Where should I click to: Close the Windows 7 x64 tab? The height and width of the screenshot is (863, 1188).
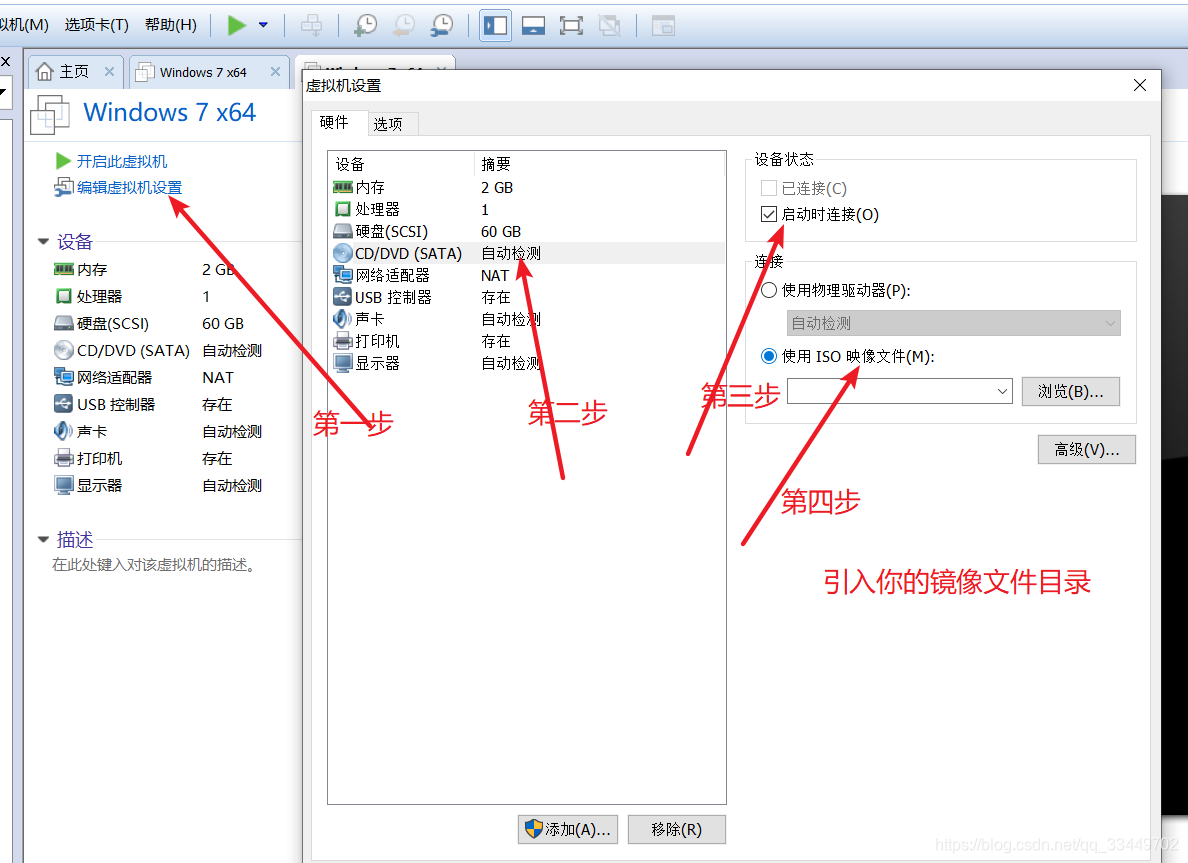pos(275,71)
